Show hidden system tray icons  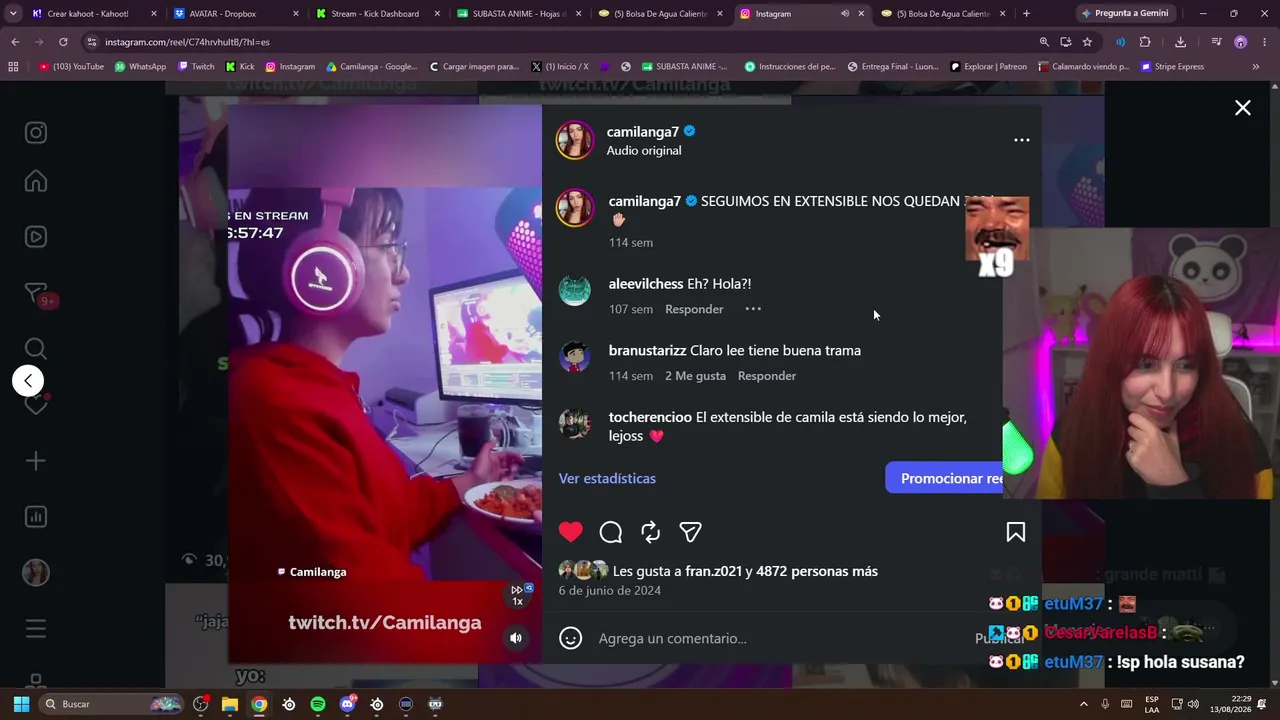1084,704
